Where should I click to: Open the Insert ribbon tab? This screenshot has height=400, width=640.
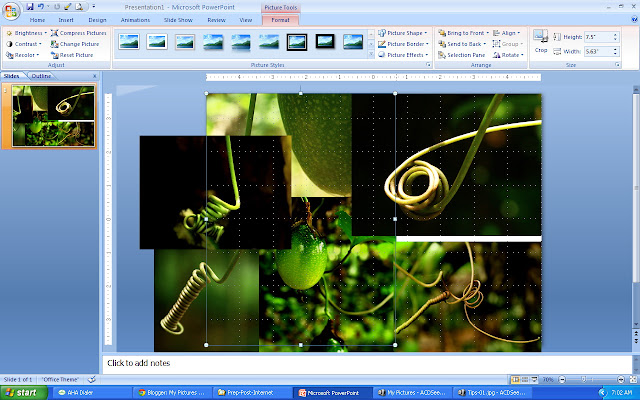point(66,20)
